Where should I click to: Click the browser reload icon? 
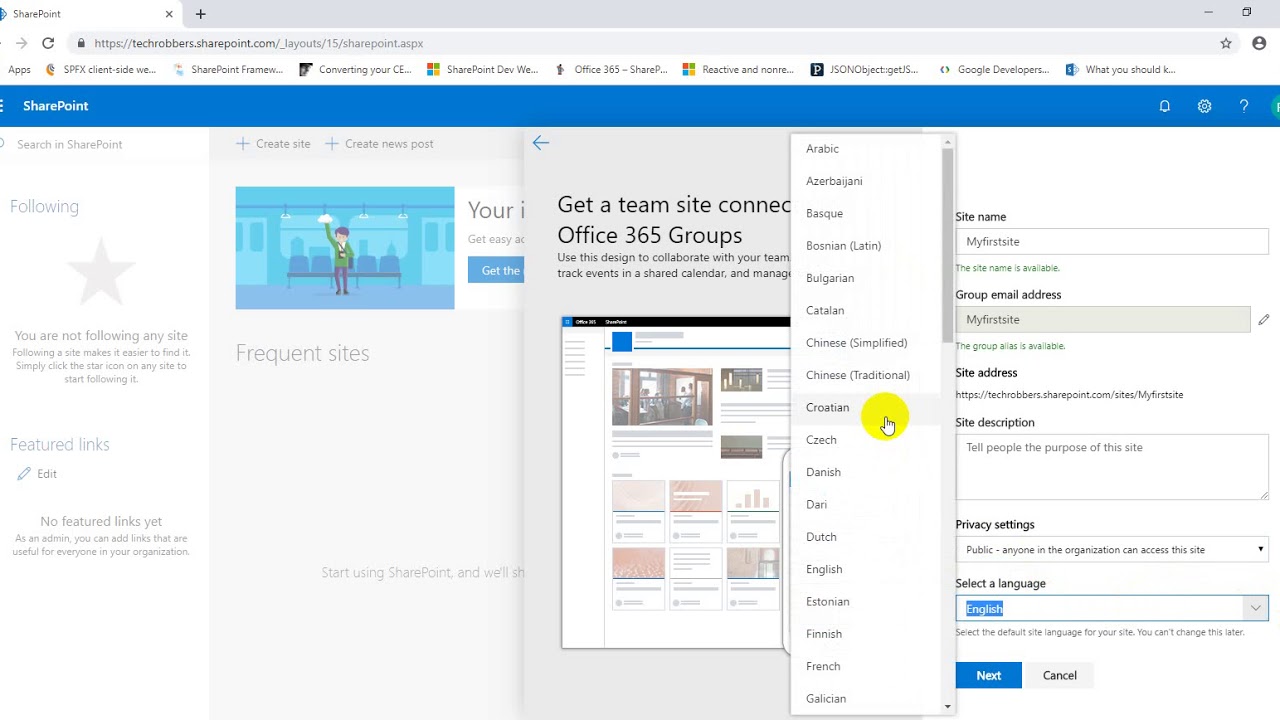48,43
